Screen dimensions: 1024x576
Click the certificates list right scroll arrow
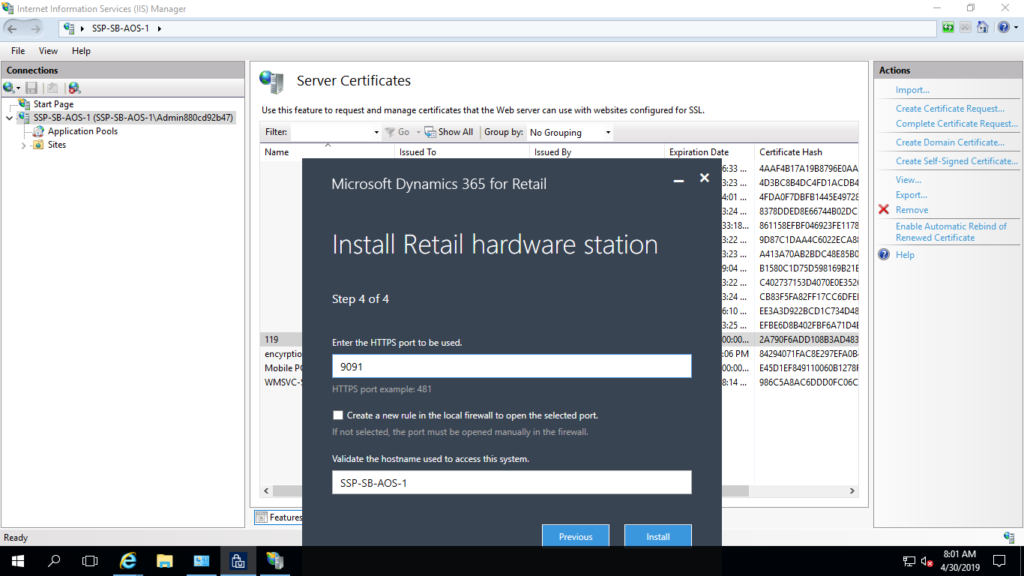pos(852,490)
